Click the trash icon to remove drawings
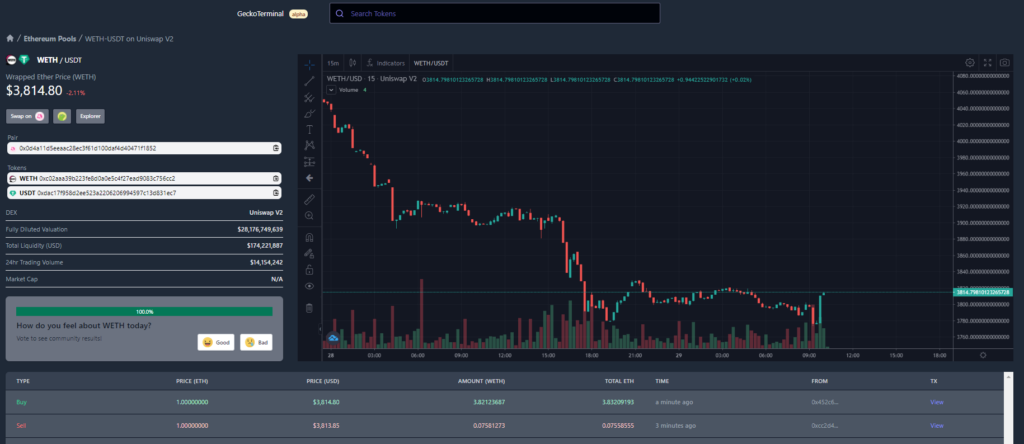 click(x=310, y=307)
